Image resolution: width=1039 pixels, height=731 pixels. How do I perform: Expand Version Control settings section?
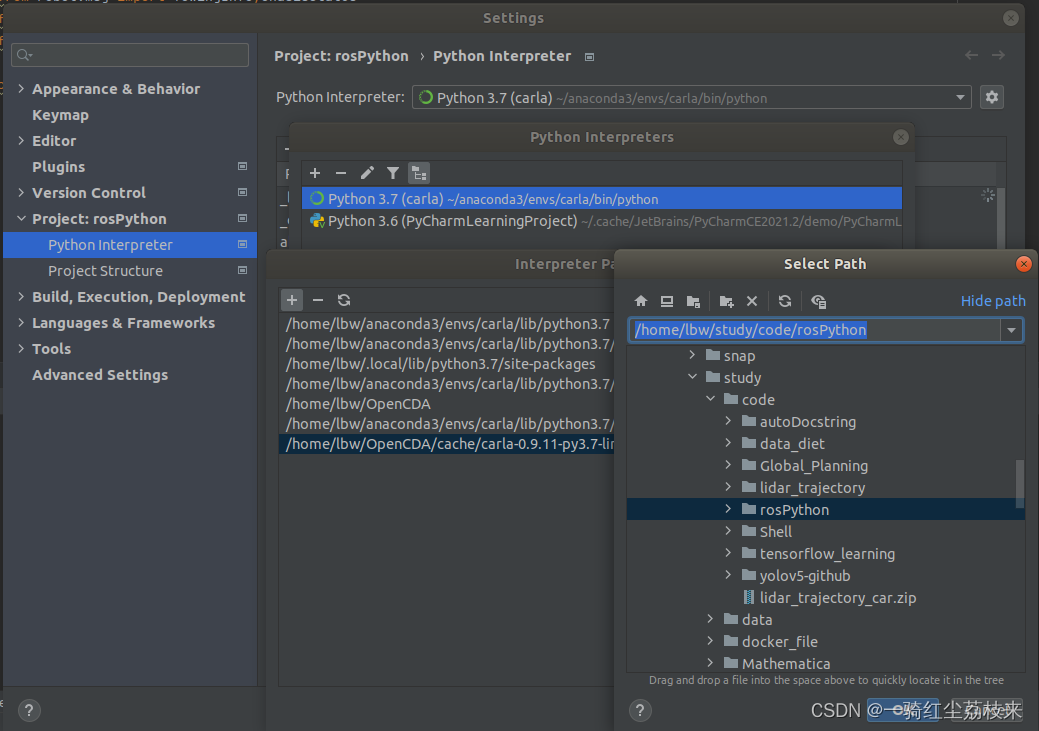pos(21,192)
